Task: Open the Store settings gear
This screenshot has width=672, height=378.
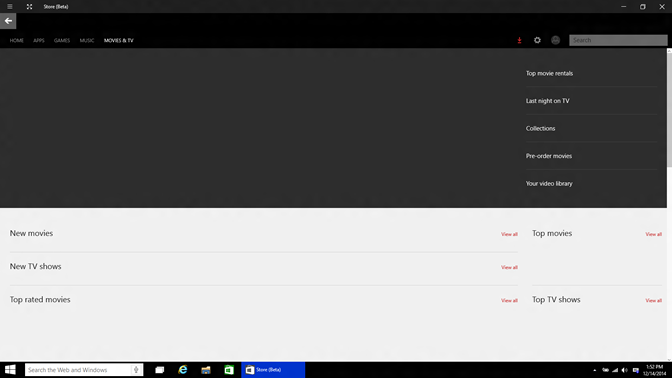Action: click(537, 40)
